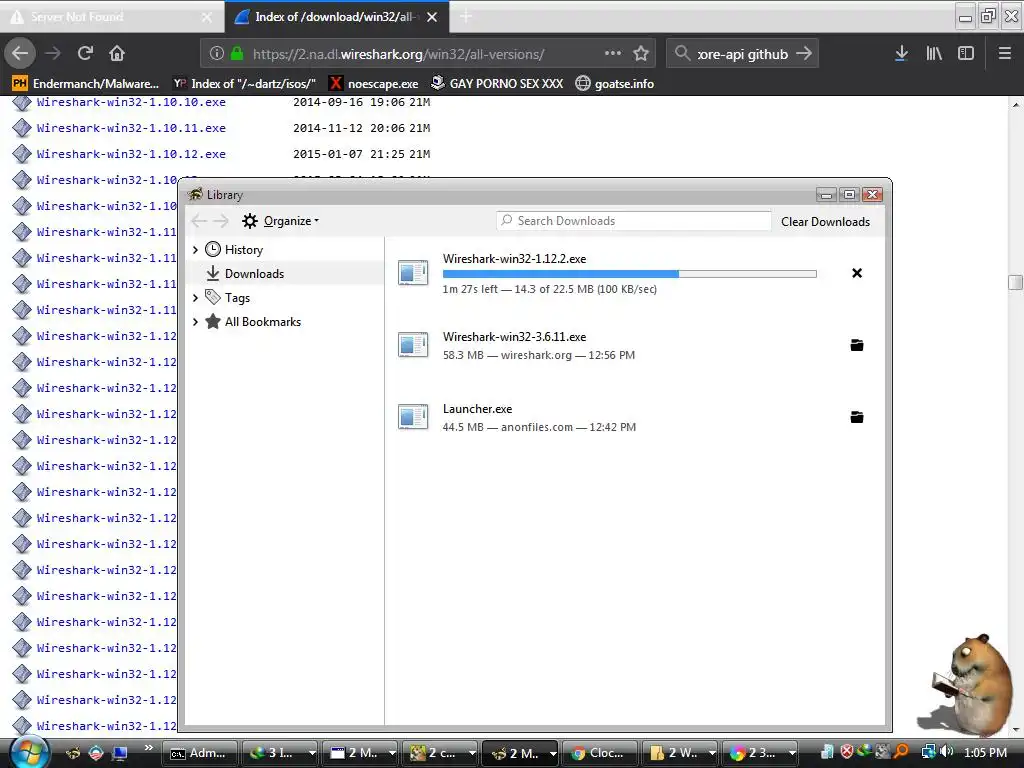Expand the Tags tree item
Screen dimensions: 1024x768
coord(195,298)
